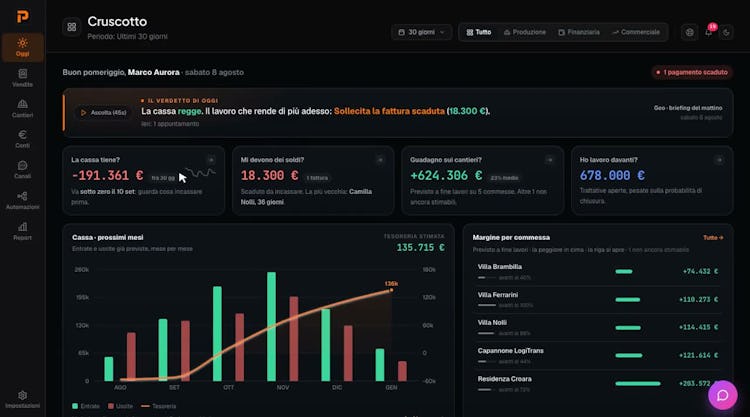Click the notifications bell icon

708,32
